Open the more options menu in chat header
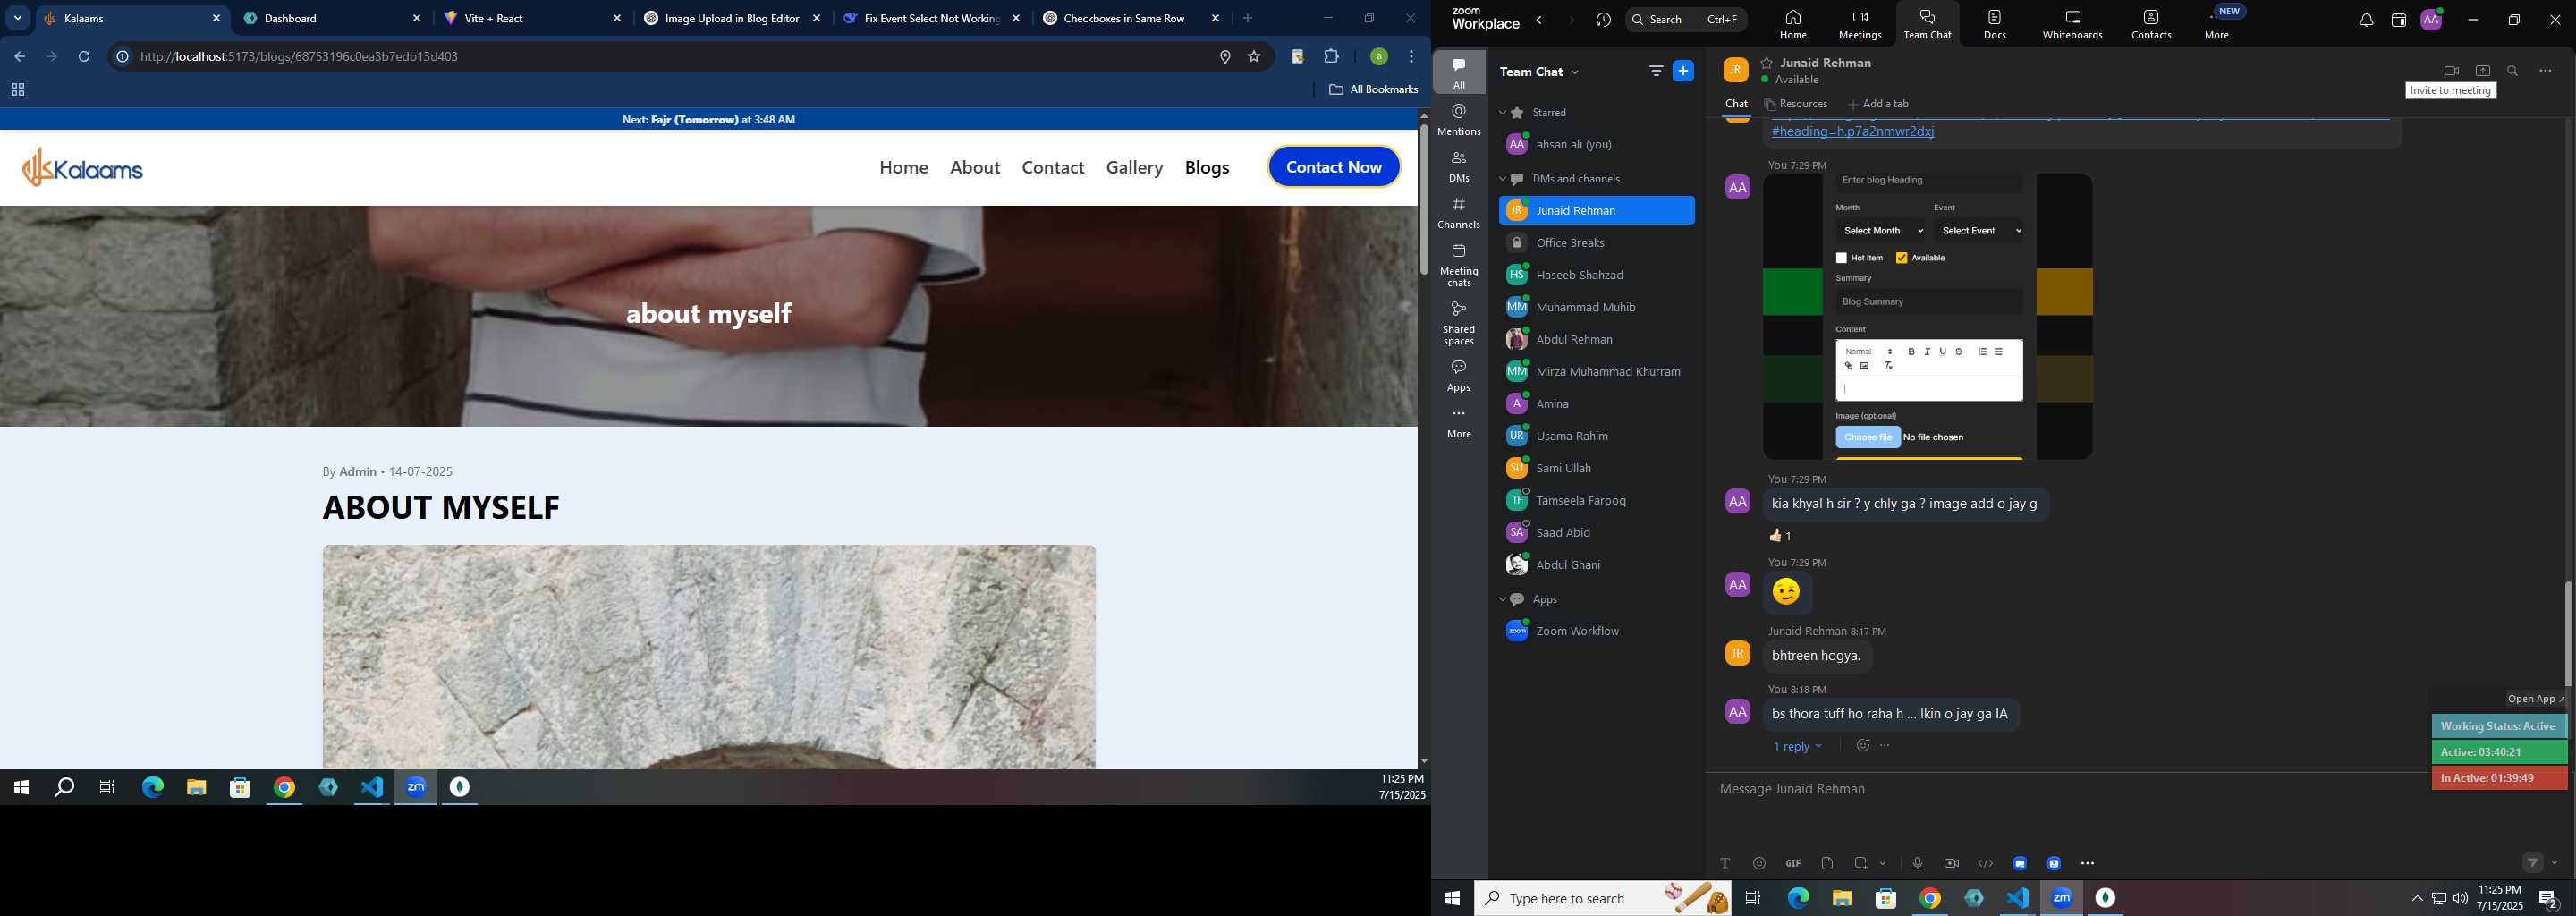Viewport: 2576px width, 916px height. point(2545,71)
